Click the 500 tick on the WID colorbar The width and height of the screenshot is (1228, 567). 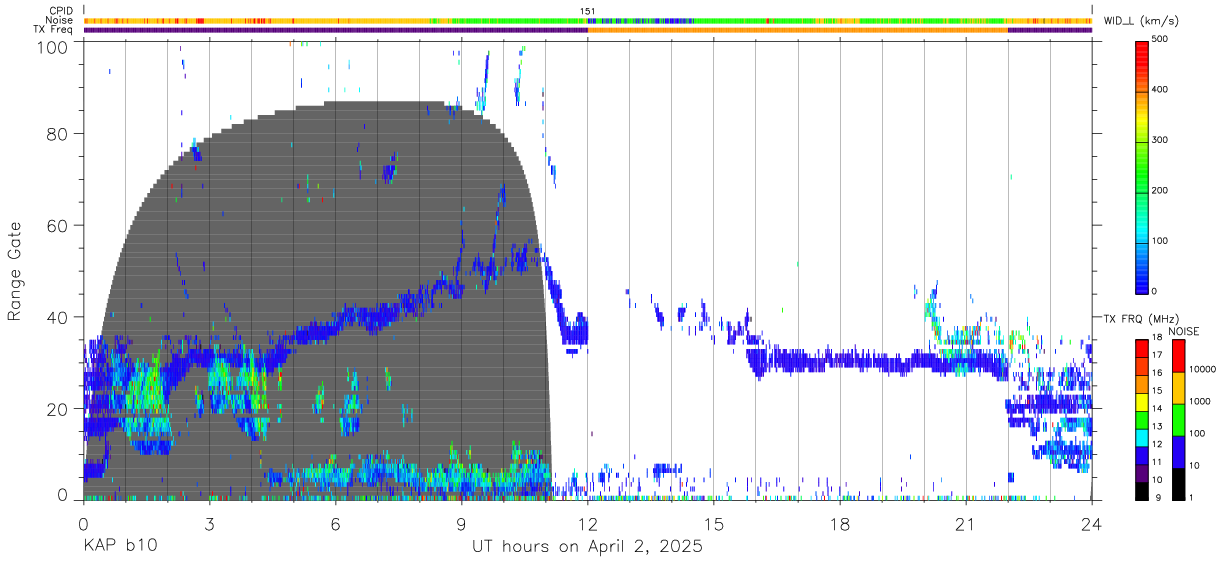(1162, 40)
